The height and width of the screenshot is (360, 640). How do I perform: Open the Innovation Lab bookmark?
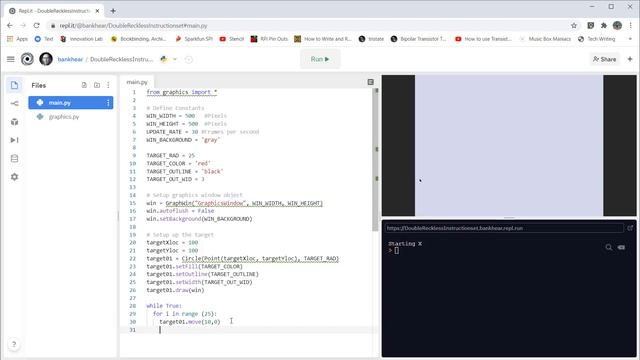point(81,39)
